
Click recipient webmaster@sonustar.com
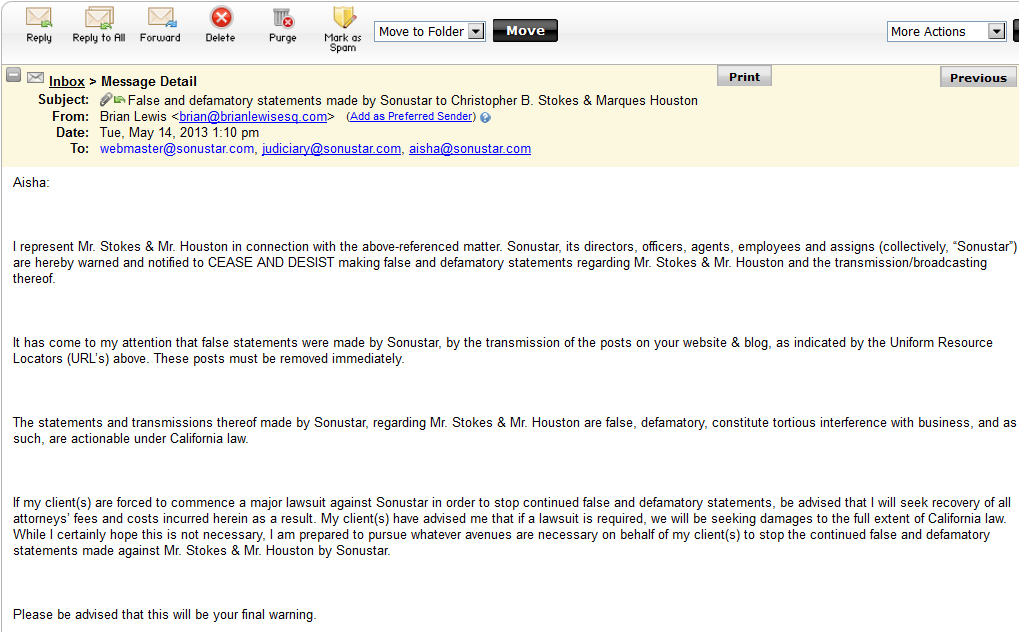coord(177,148)
